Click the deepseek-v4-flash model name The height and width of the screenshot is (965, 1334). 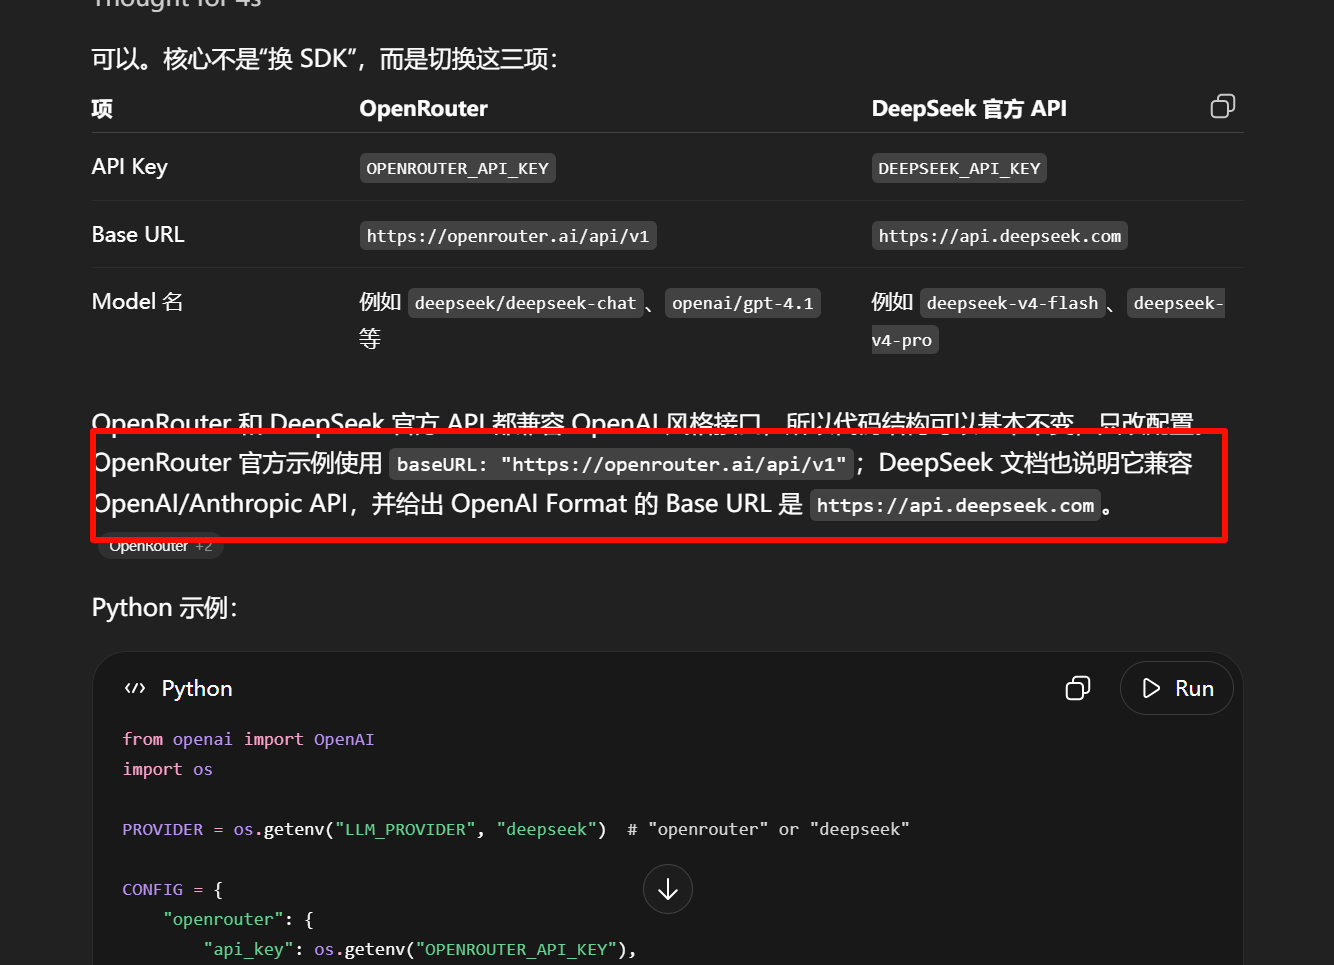point(1012,303)
